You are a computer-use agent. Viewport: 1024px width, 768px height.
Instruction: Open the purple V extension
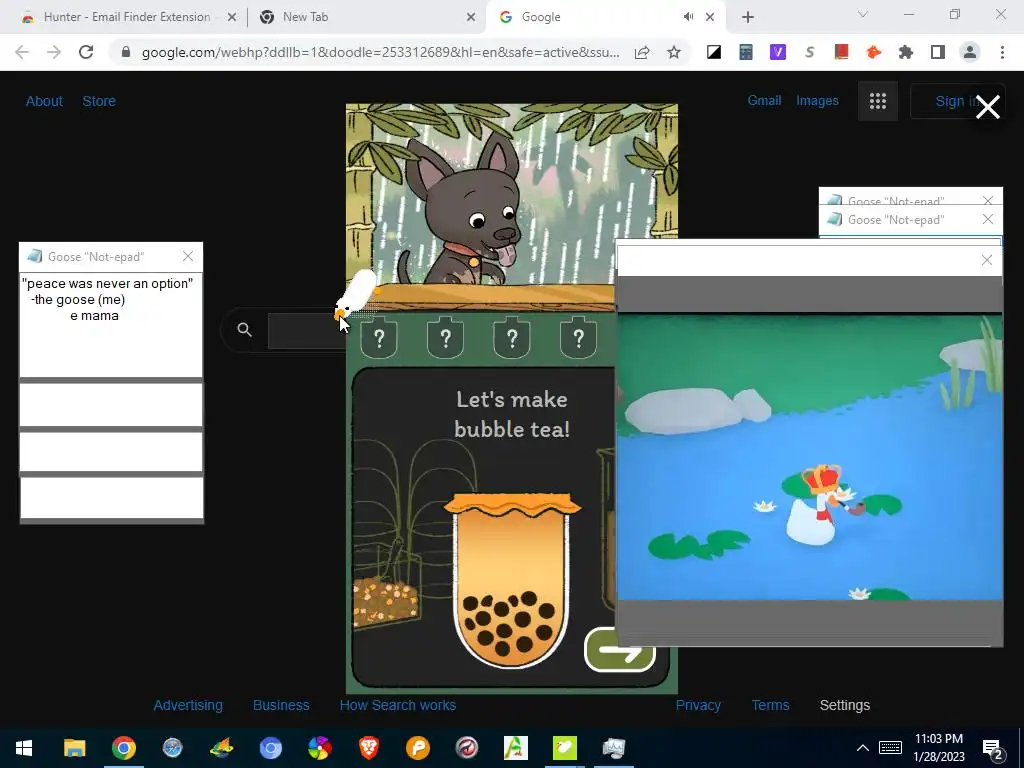778,52
